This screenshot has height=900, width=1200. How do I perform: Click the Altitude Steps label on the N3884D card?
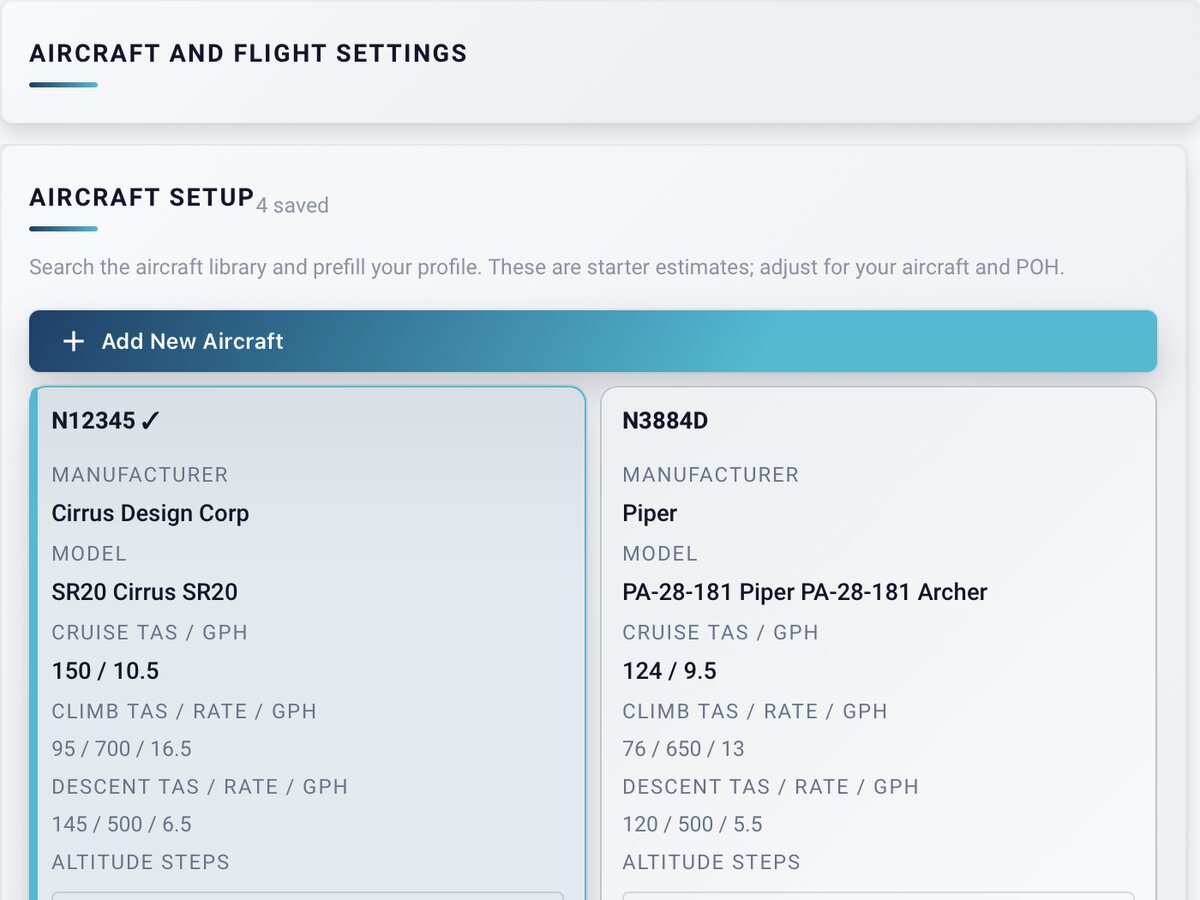click(711, 862)
